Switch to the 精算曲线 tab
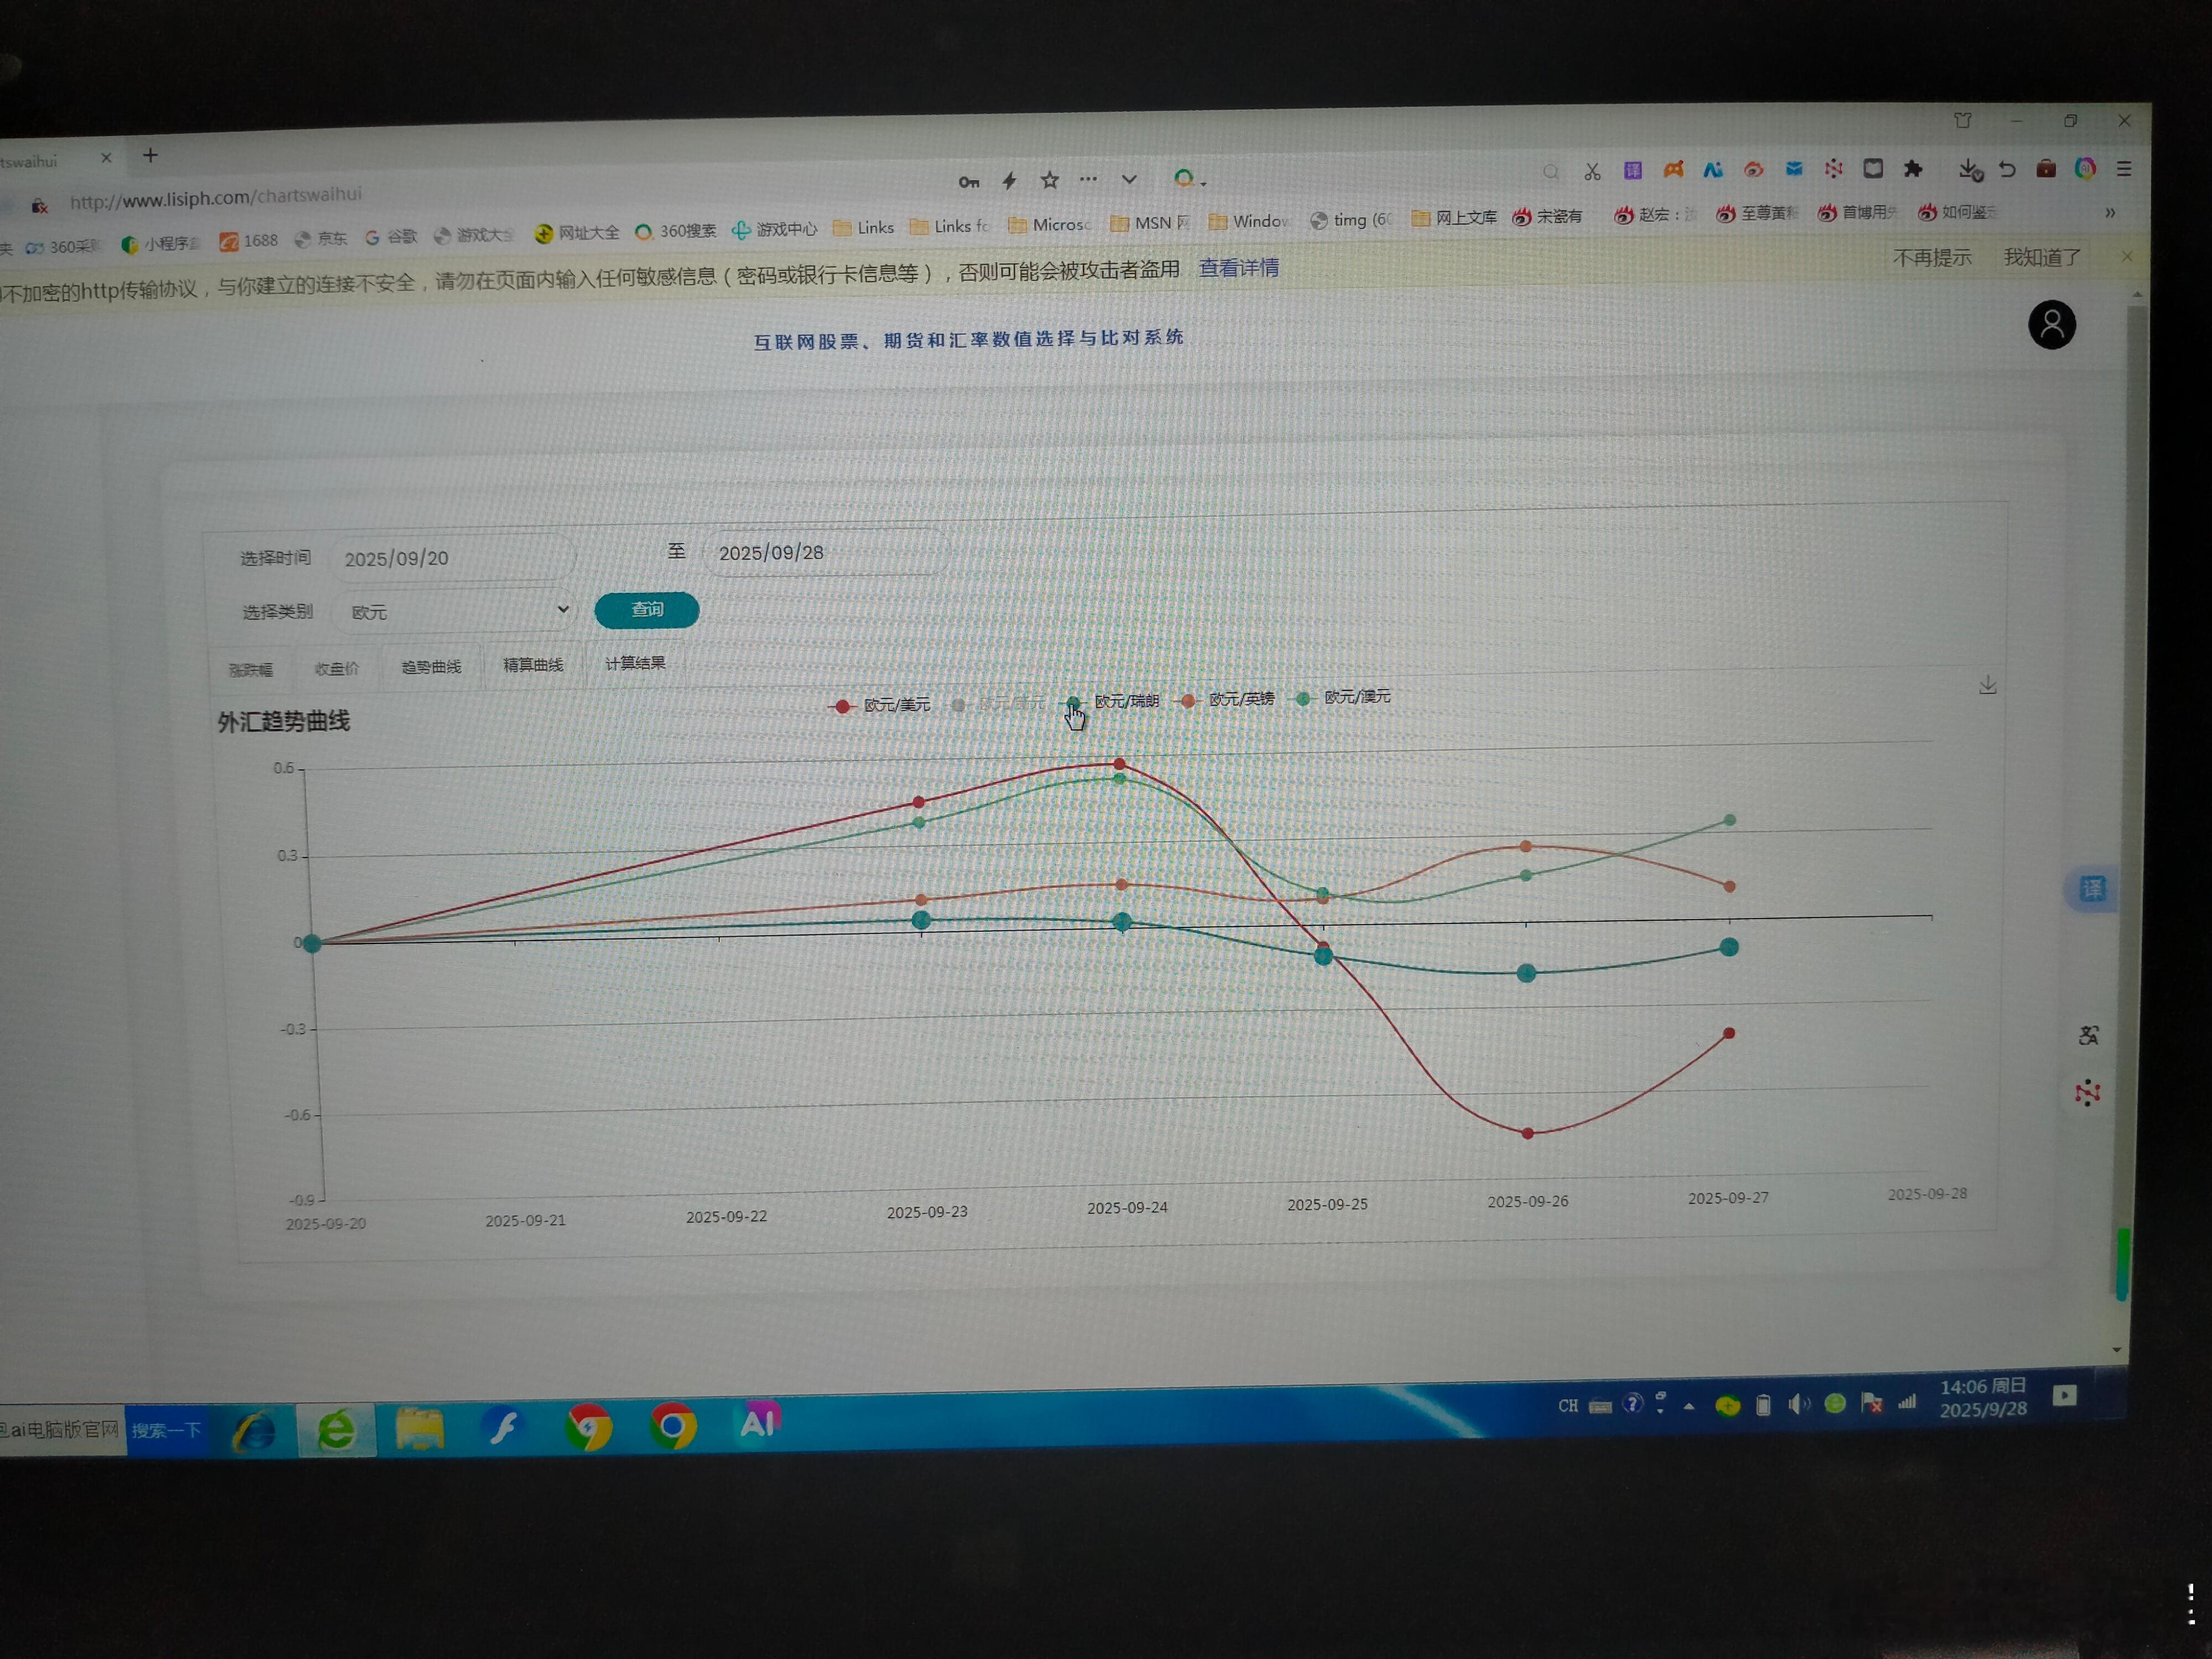The height and width of the screenshot is (1659, 2212). [533, 664]
